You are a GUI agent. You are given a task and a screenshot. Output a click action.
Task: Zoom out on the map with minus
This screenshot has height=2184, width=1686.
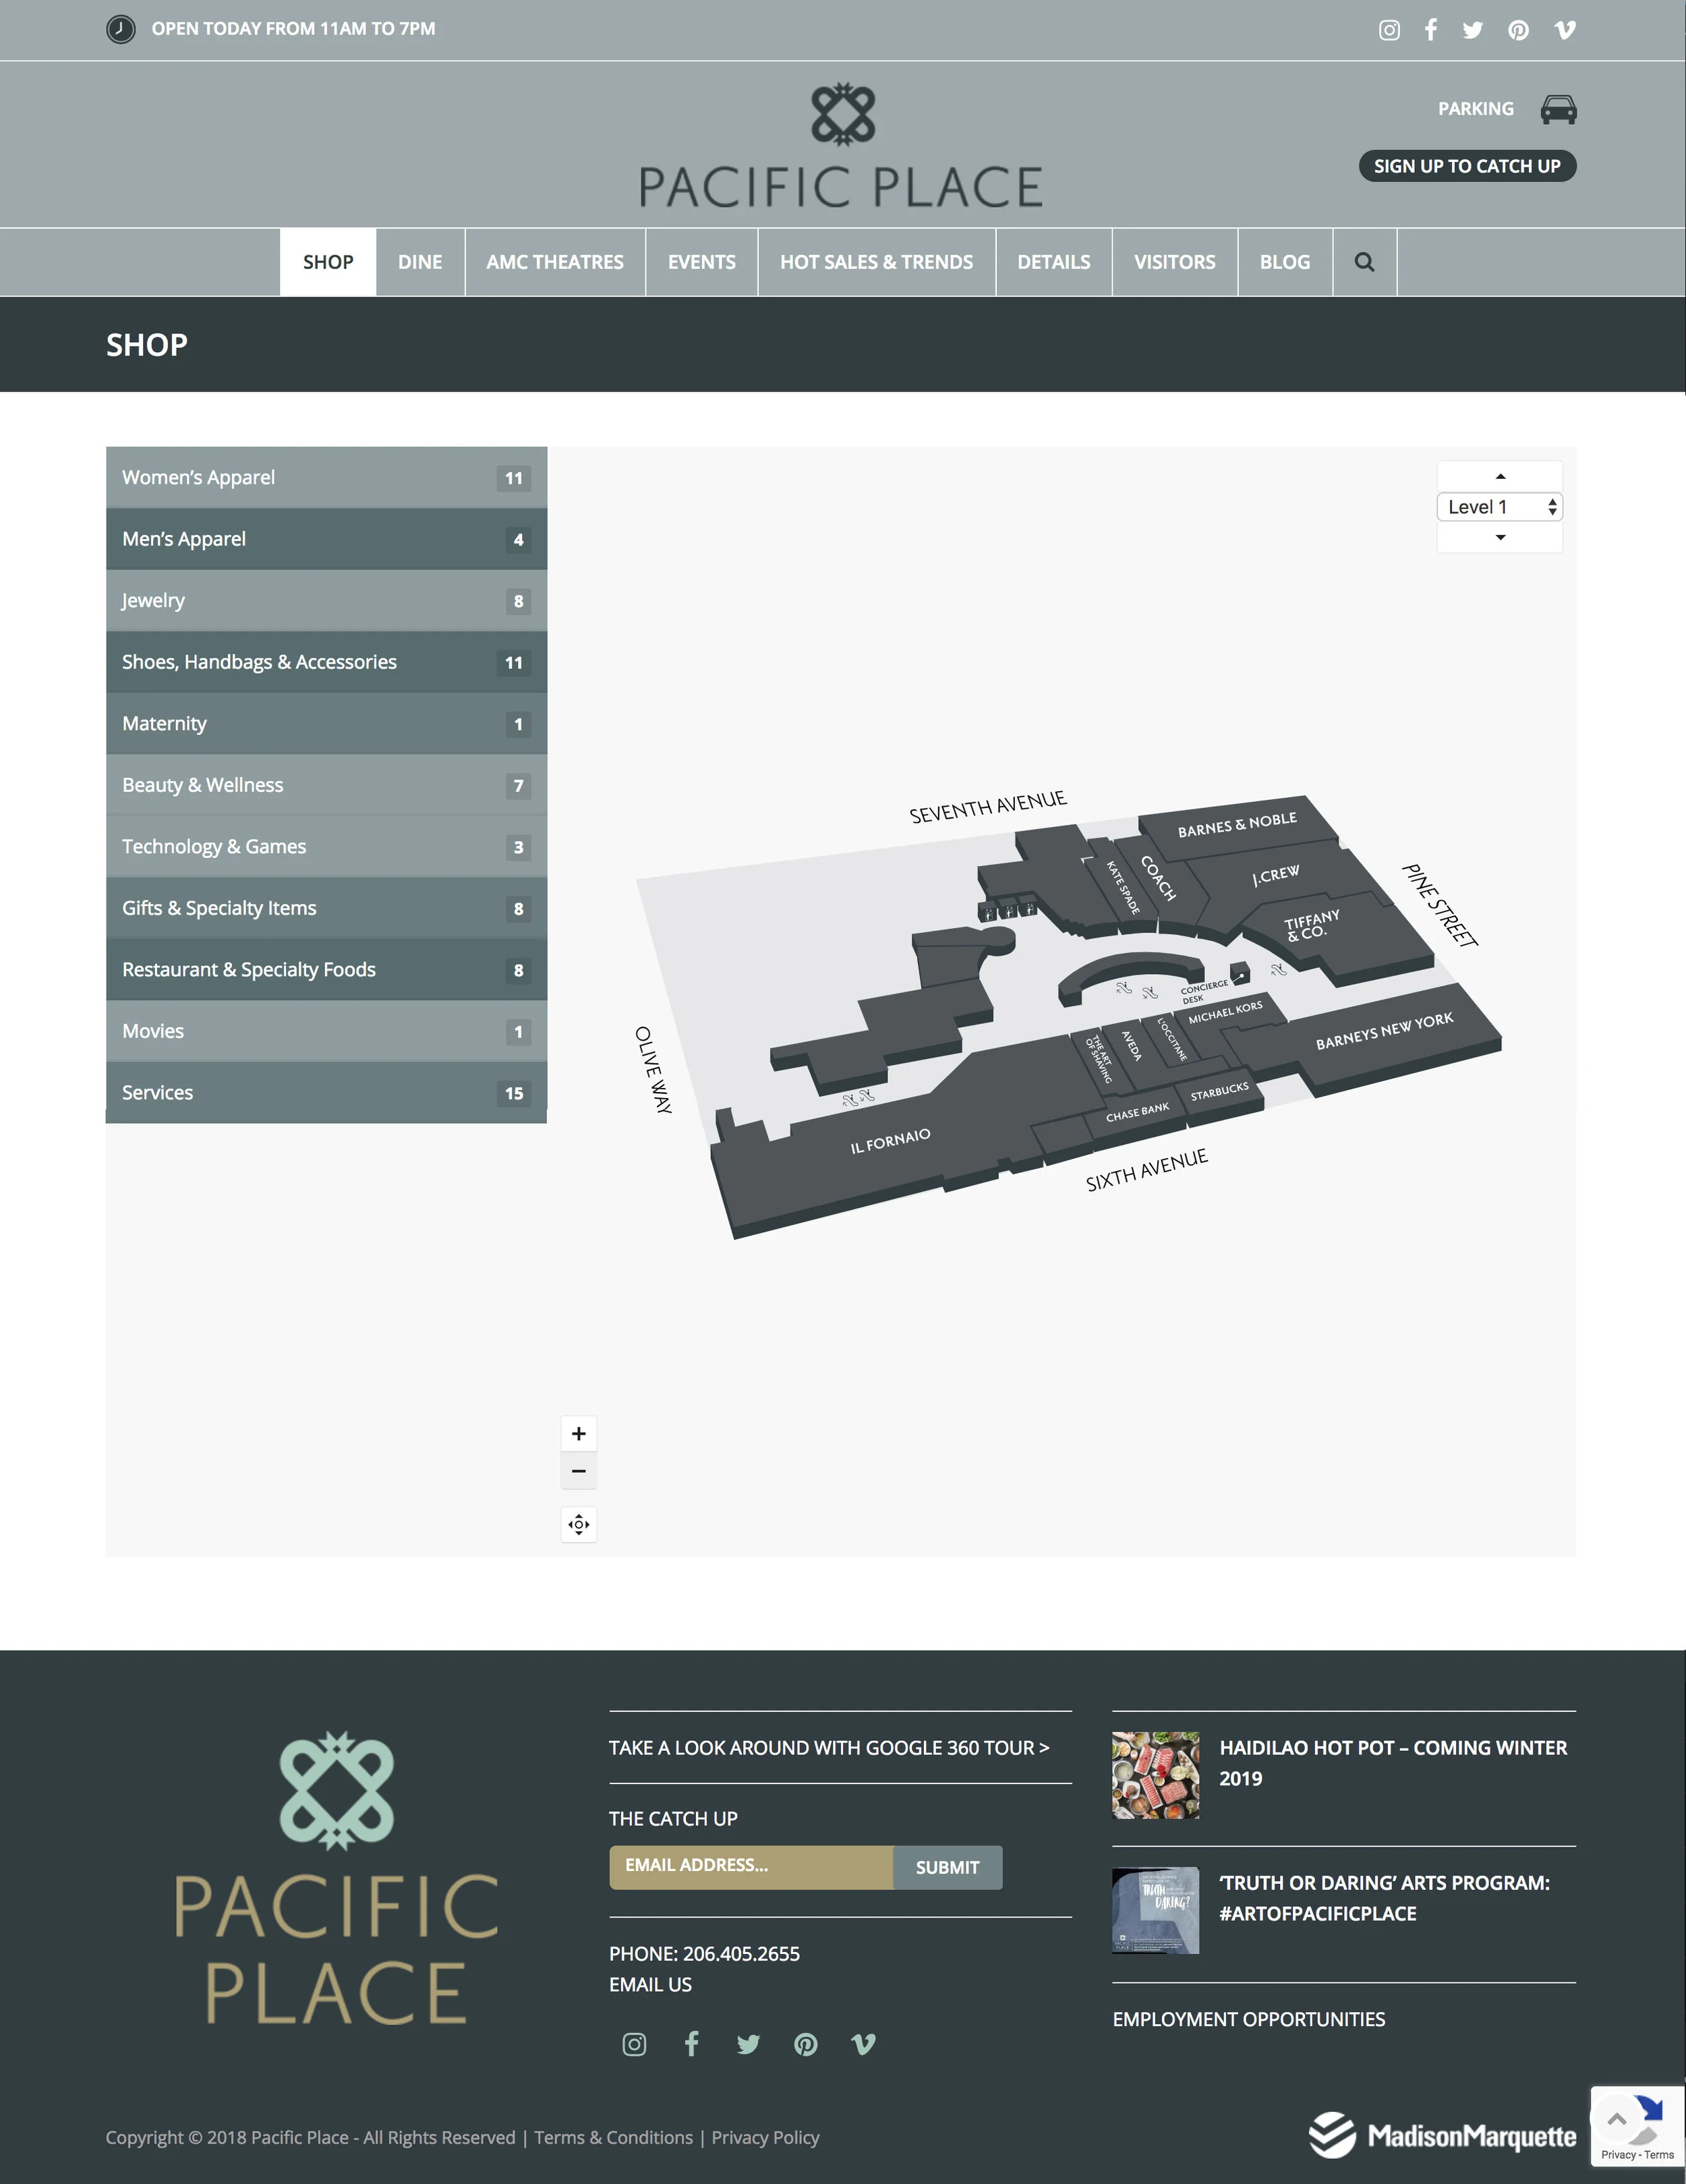coord(579,1471)
